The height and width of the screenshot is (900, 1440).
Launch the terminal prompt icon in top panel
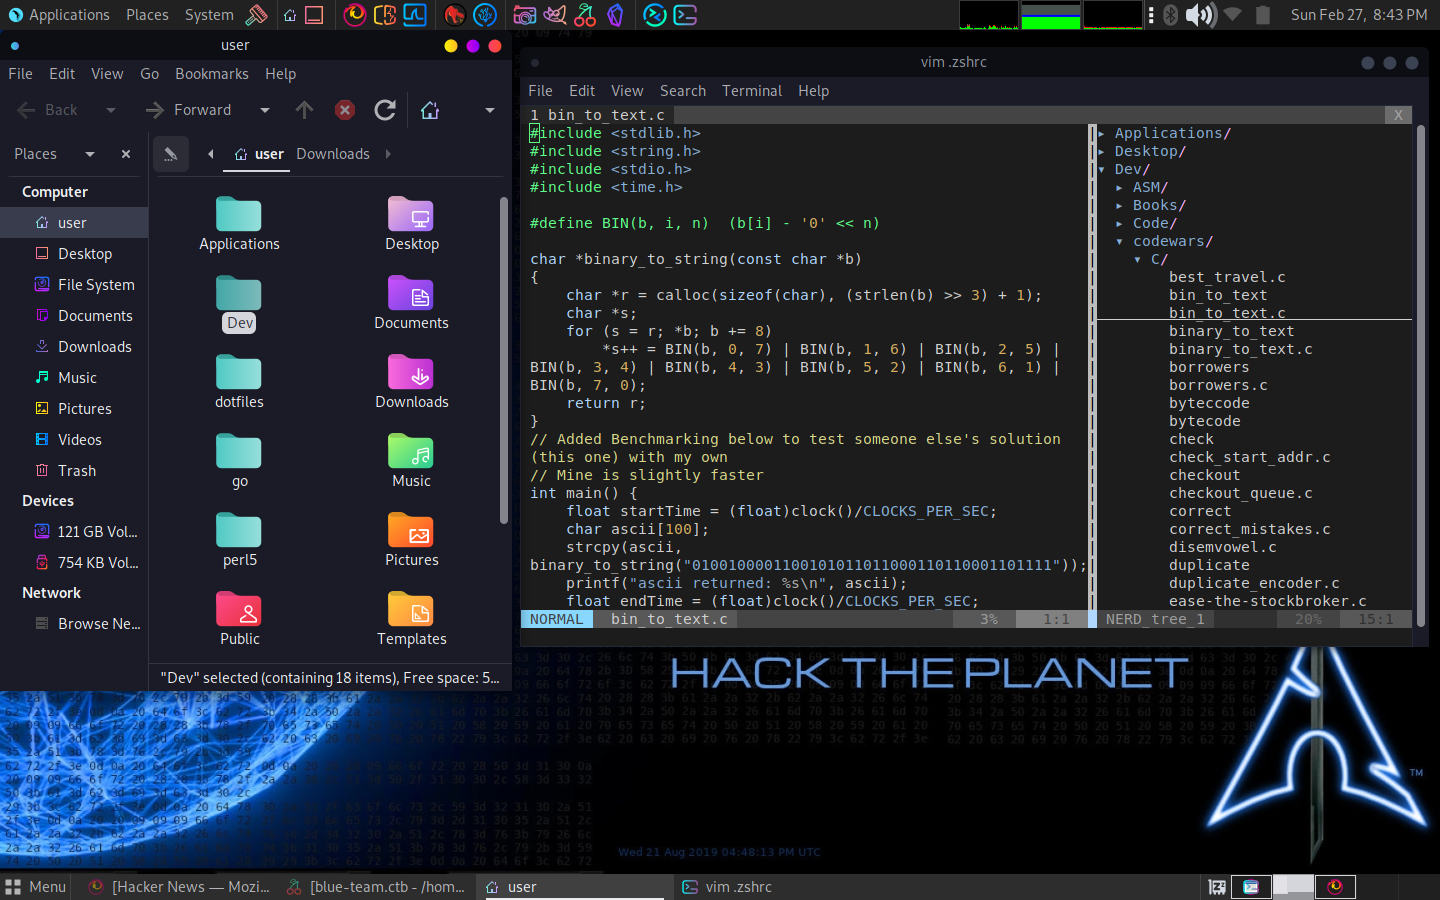(685, 15)
